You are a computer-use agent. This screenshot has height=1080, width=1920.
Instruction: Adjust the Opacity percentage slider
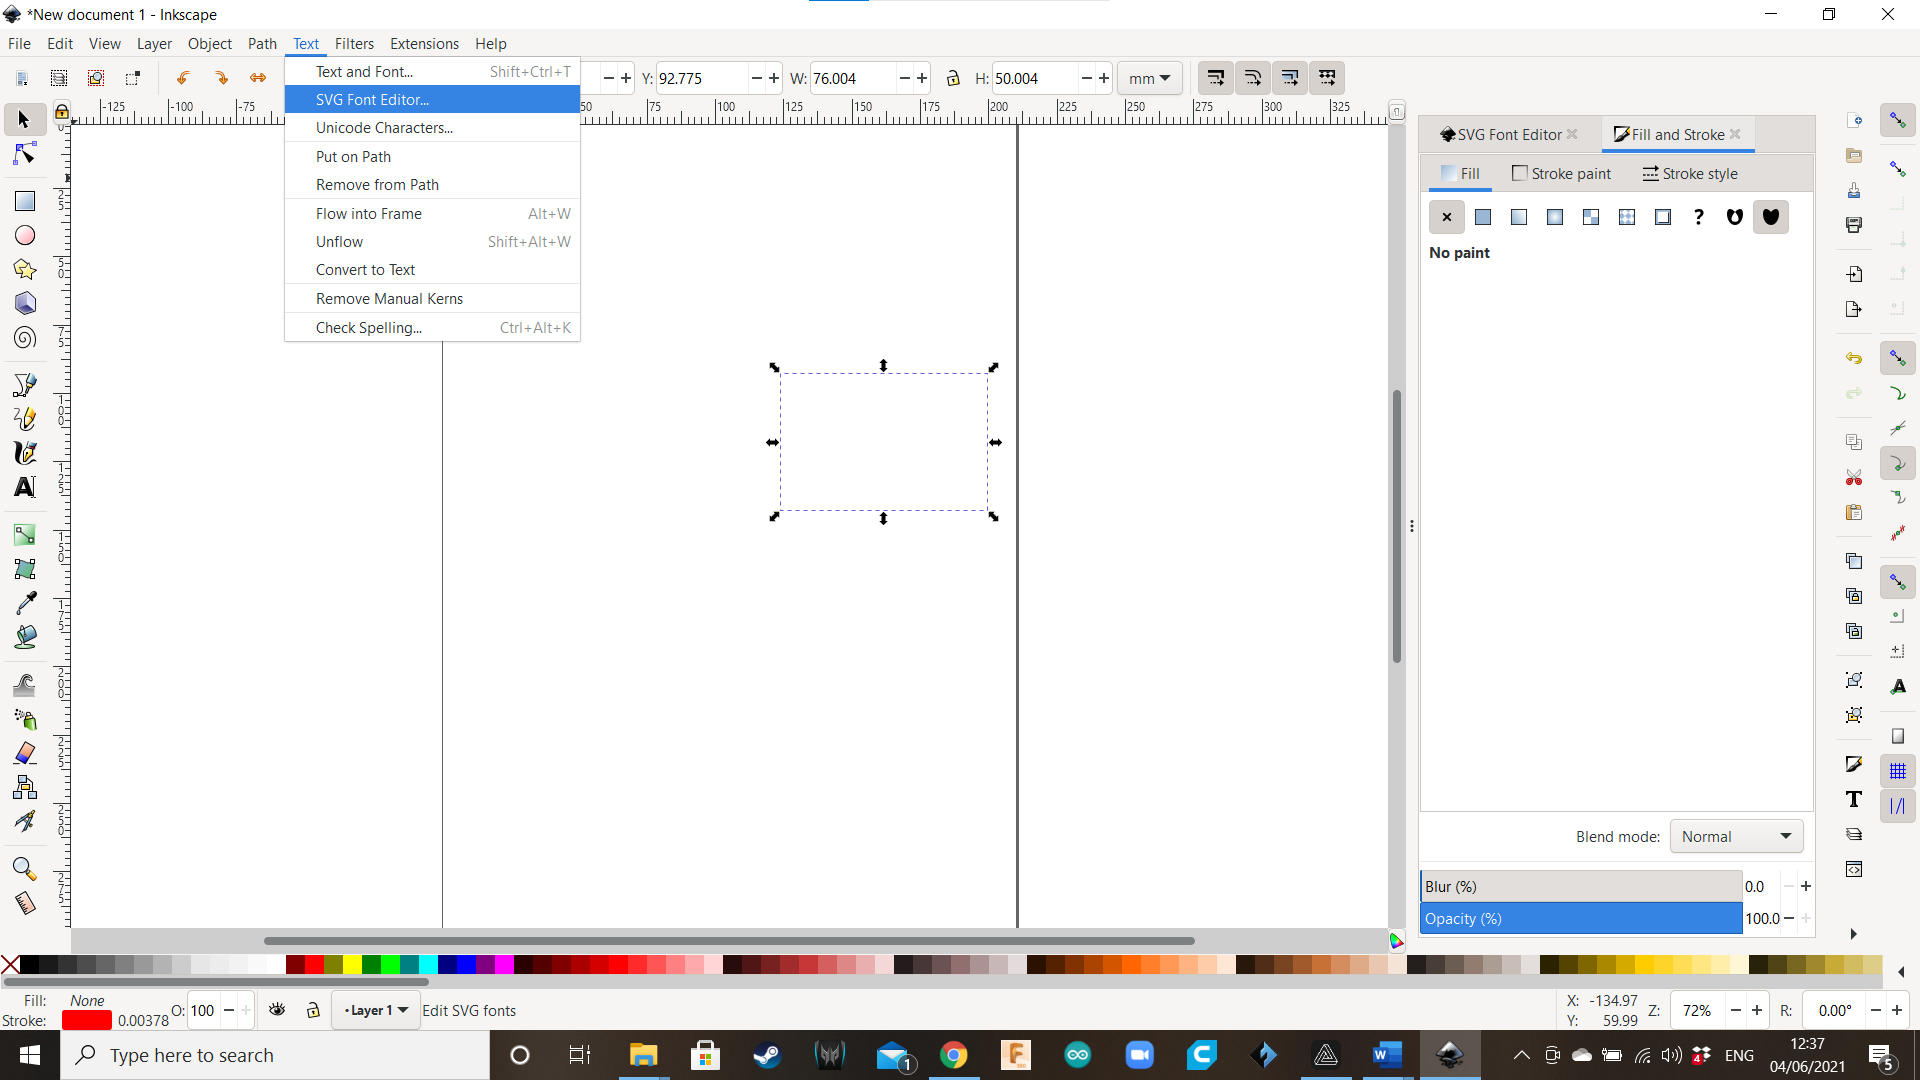pyautogui.click(x=1580, y=919)
